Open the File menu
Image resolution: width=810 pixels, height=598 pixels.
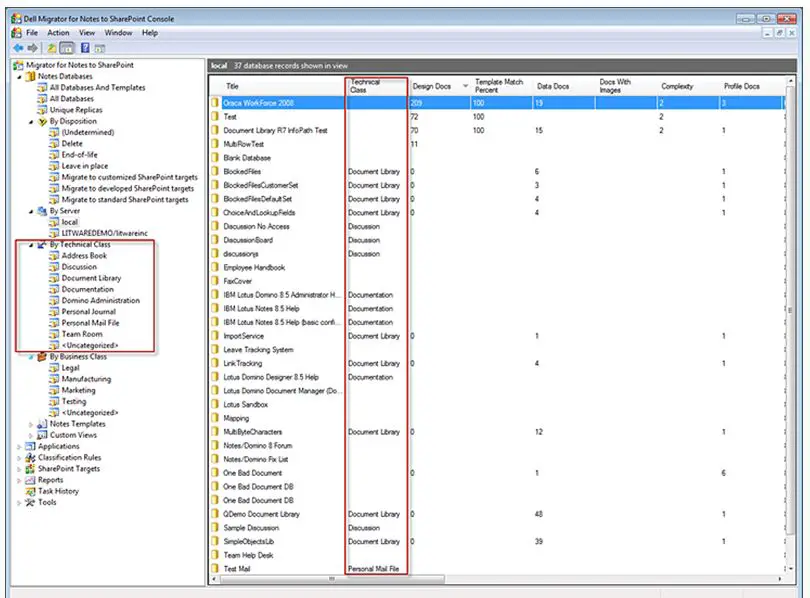coord(32,33)
